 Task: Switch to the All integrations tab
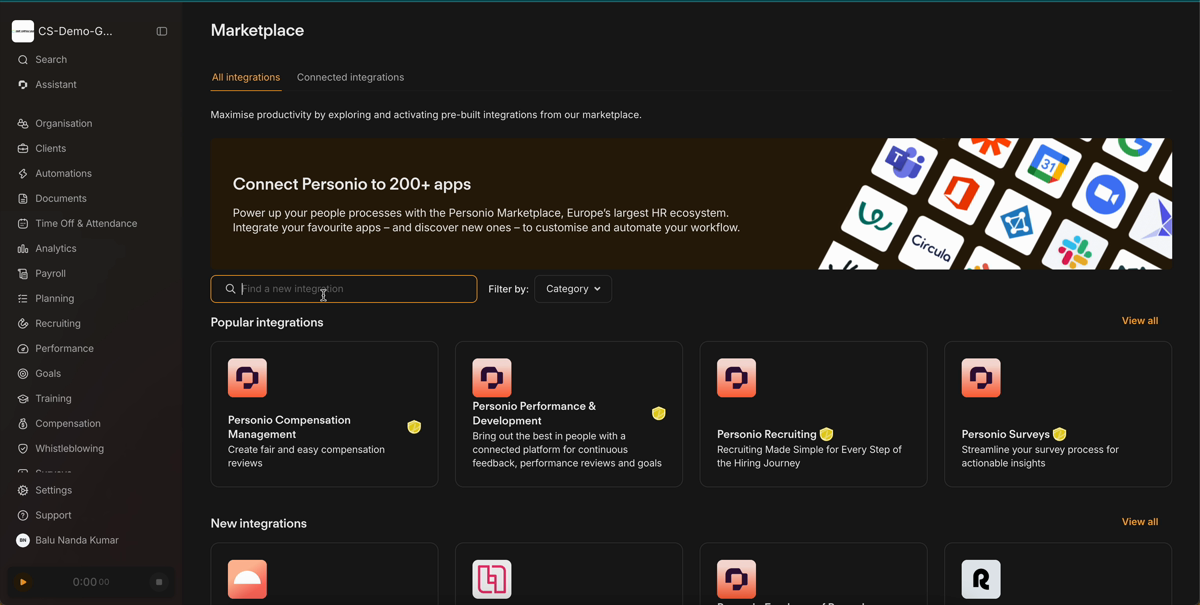(246, 77)
